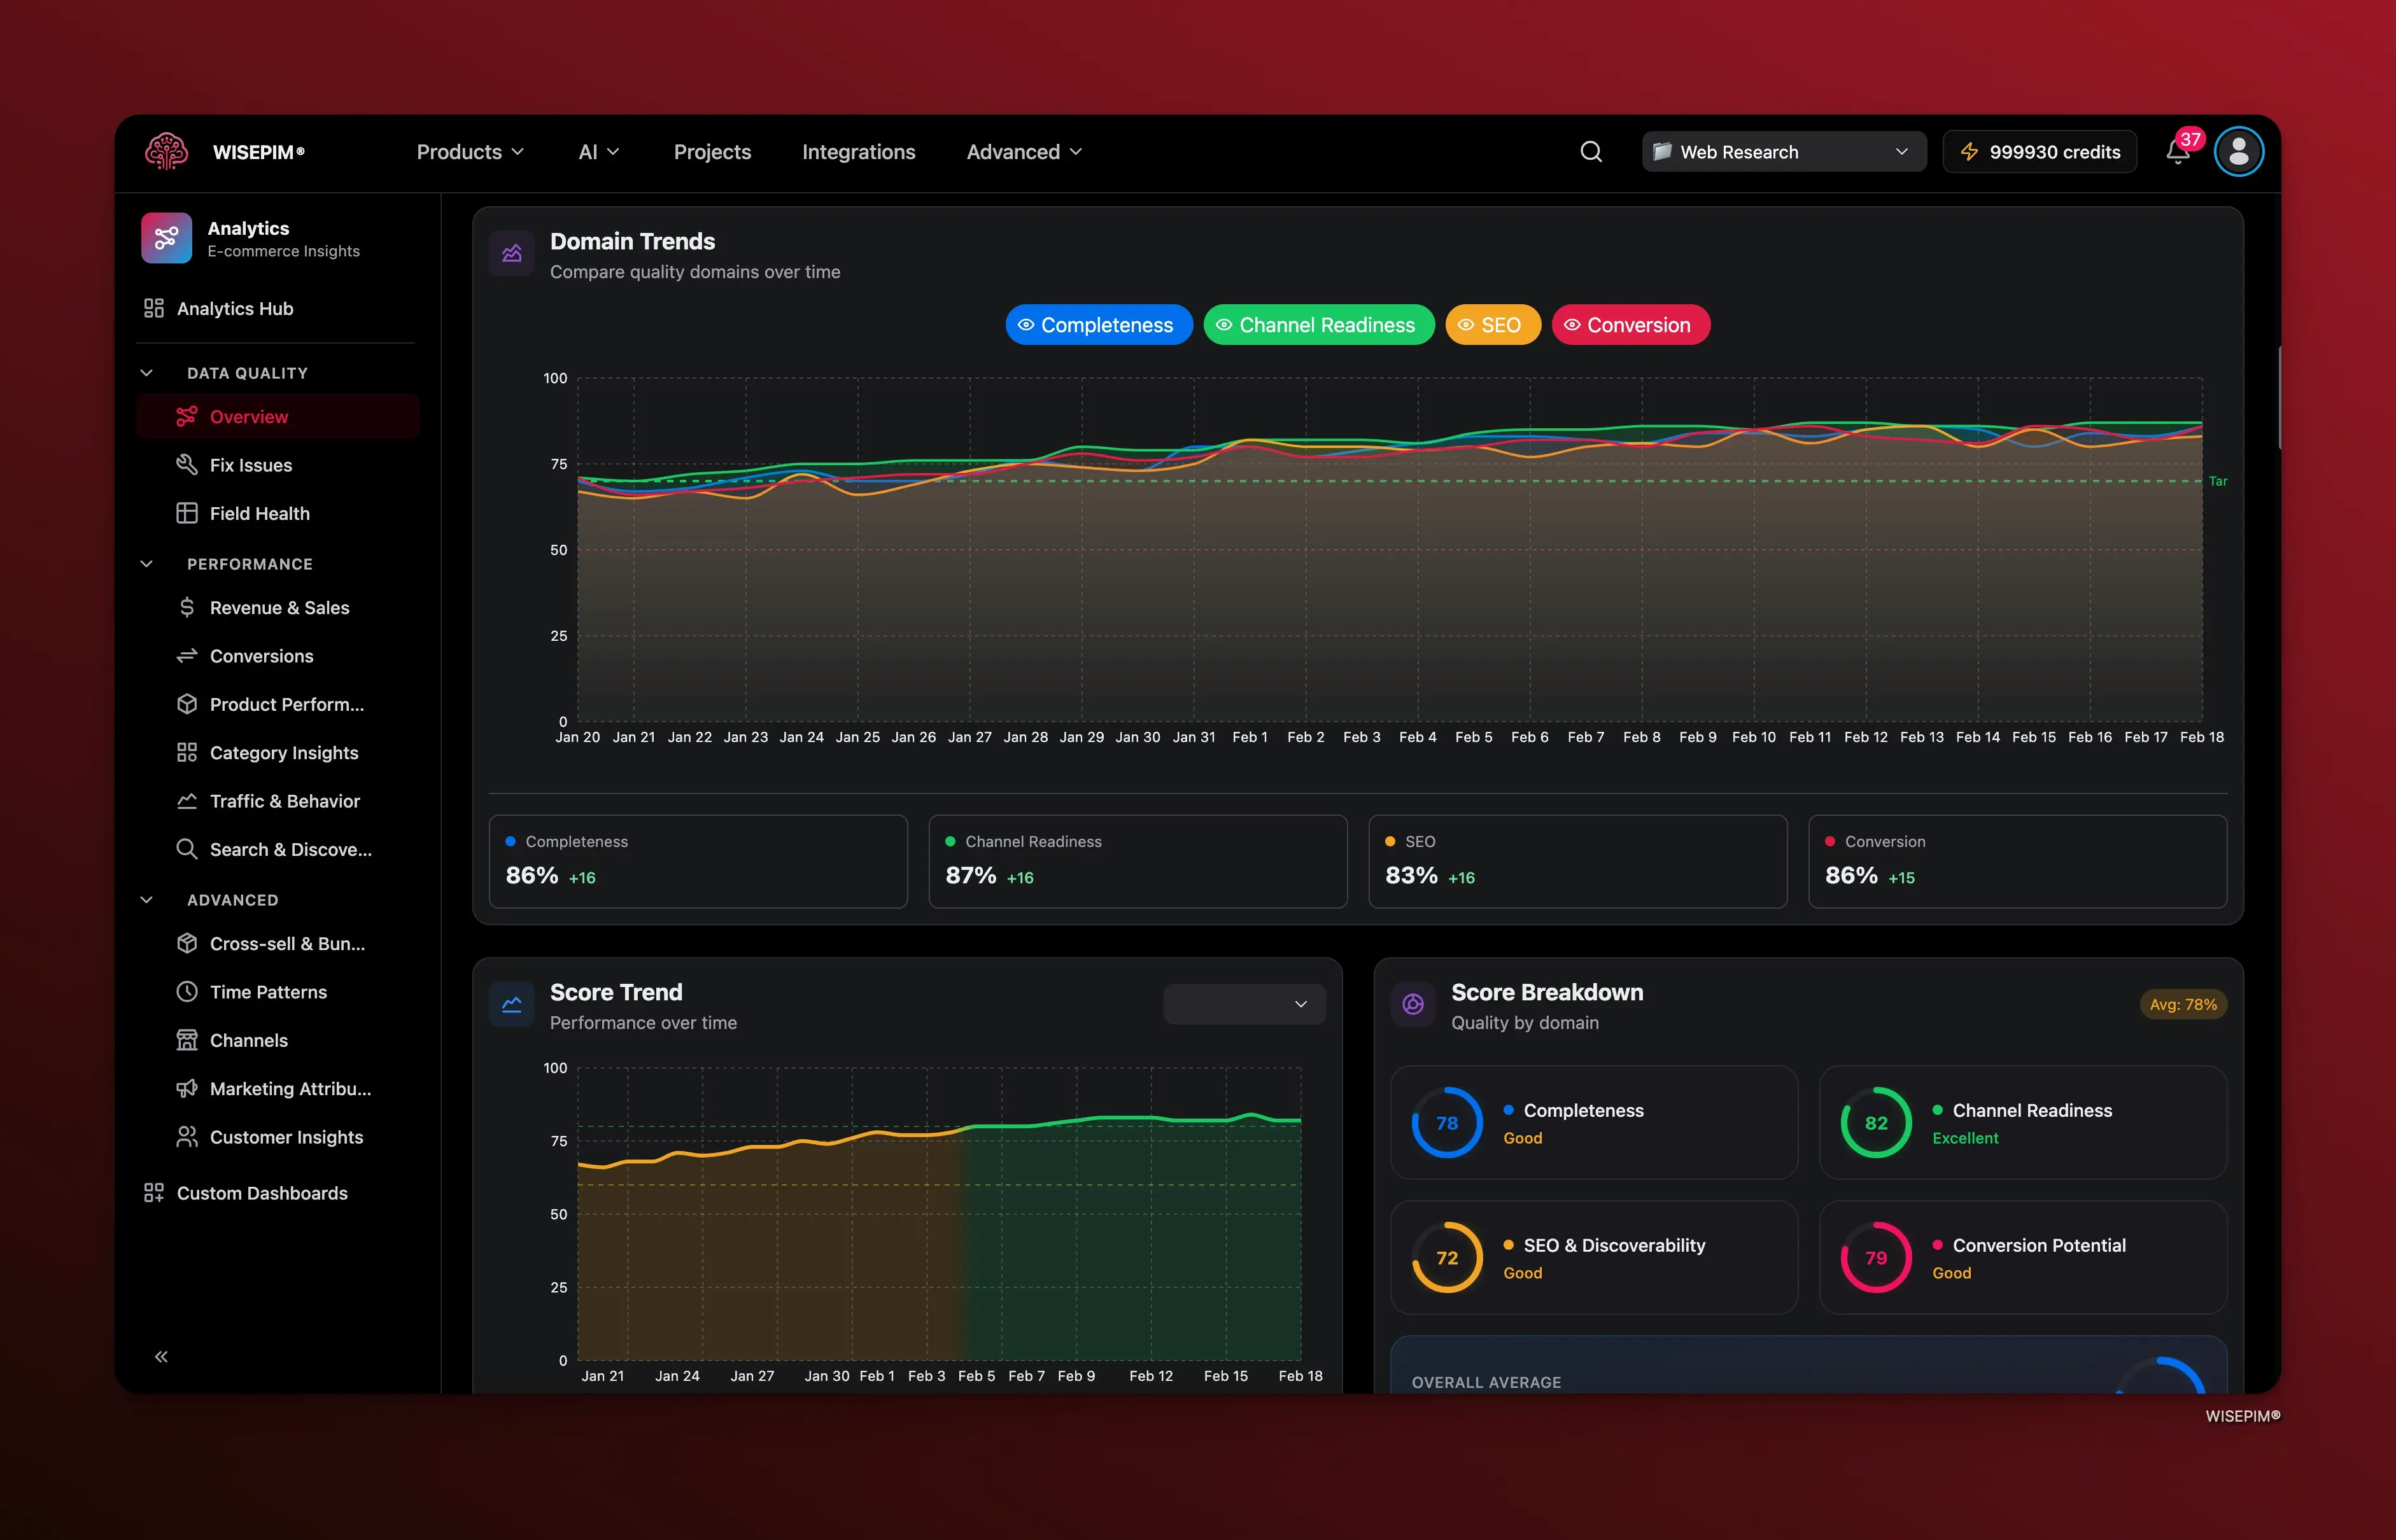The height and width of the screenshot is (1540, 2396).
Task: Open Fix Issues in sidebar
Action: 250,465
